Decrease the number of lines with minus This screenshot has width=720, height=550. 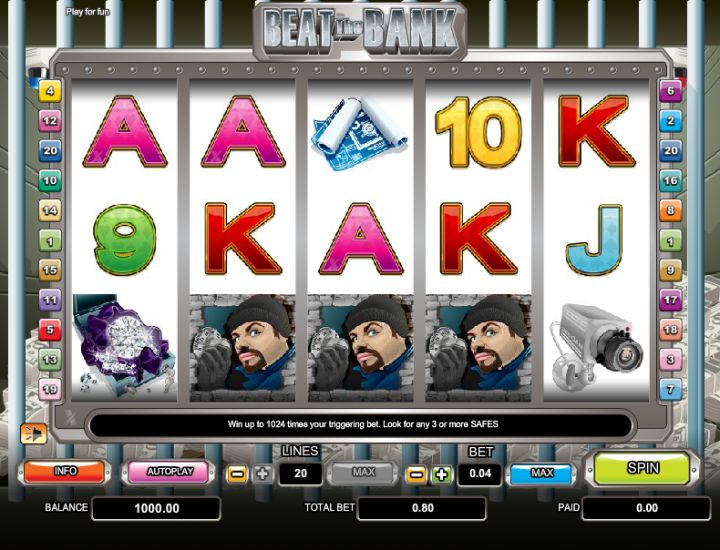click(237, 474)
